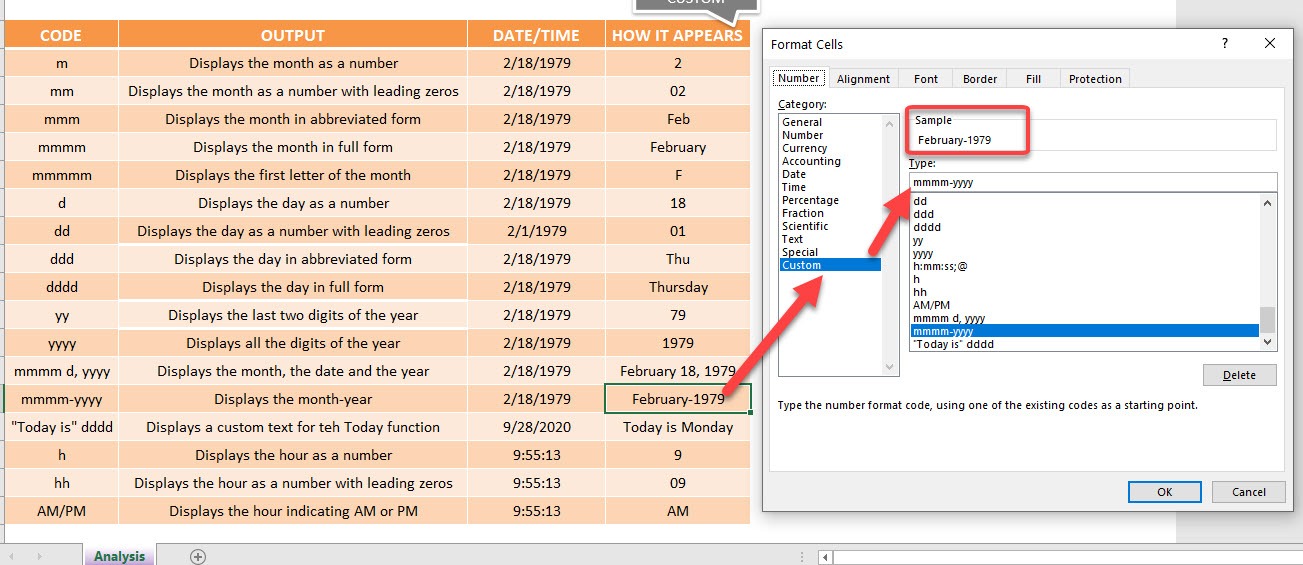The width and height of the screenshot is (1303, 565).
Task: Select cell 'Displays the month-year'
Action: 293,399
